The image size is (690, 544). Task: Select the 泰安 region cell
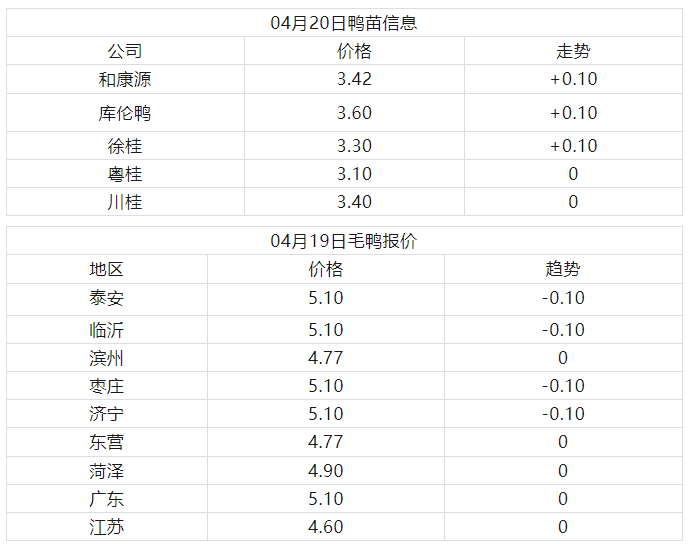coord(107,298)
